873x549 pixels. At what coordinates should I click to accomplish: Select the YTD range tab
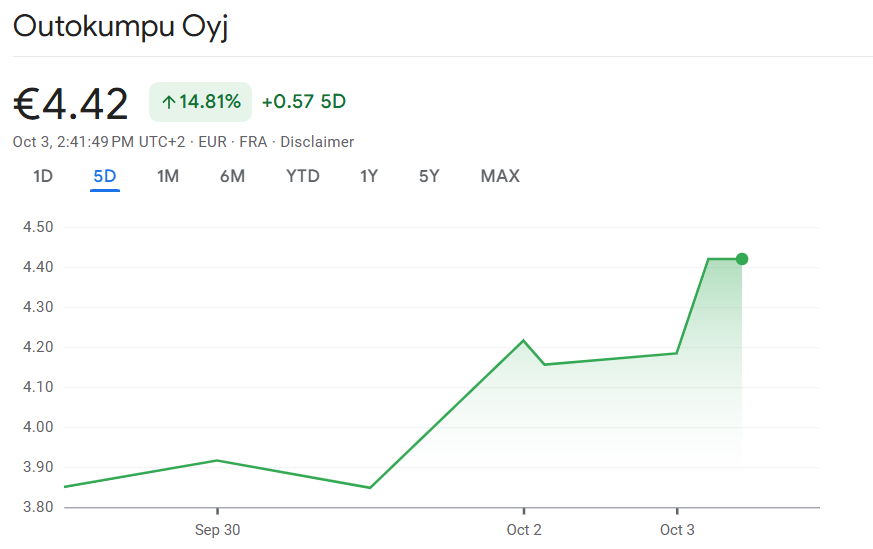pyautogui.click(x=302, y=176)
